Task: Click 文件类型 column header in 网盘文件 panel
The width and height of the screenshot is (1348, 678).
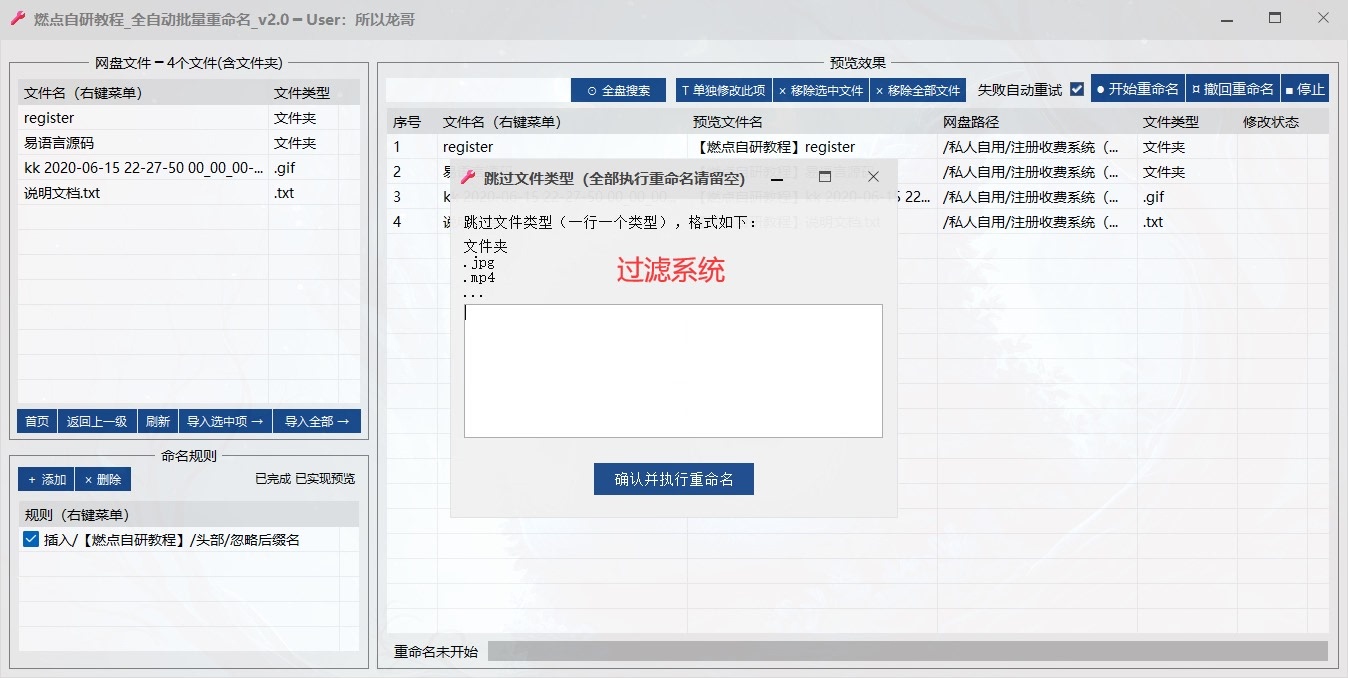Action: click(302, 93)
